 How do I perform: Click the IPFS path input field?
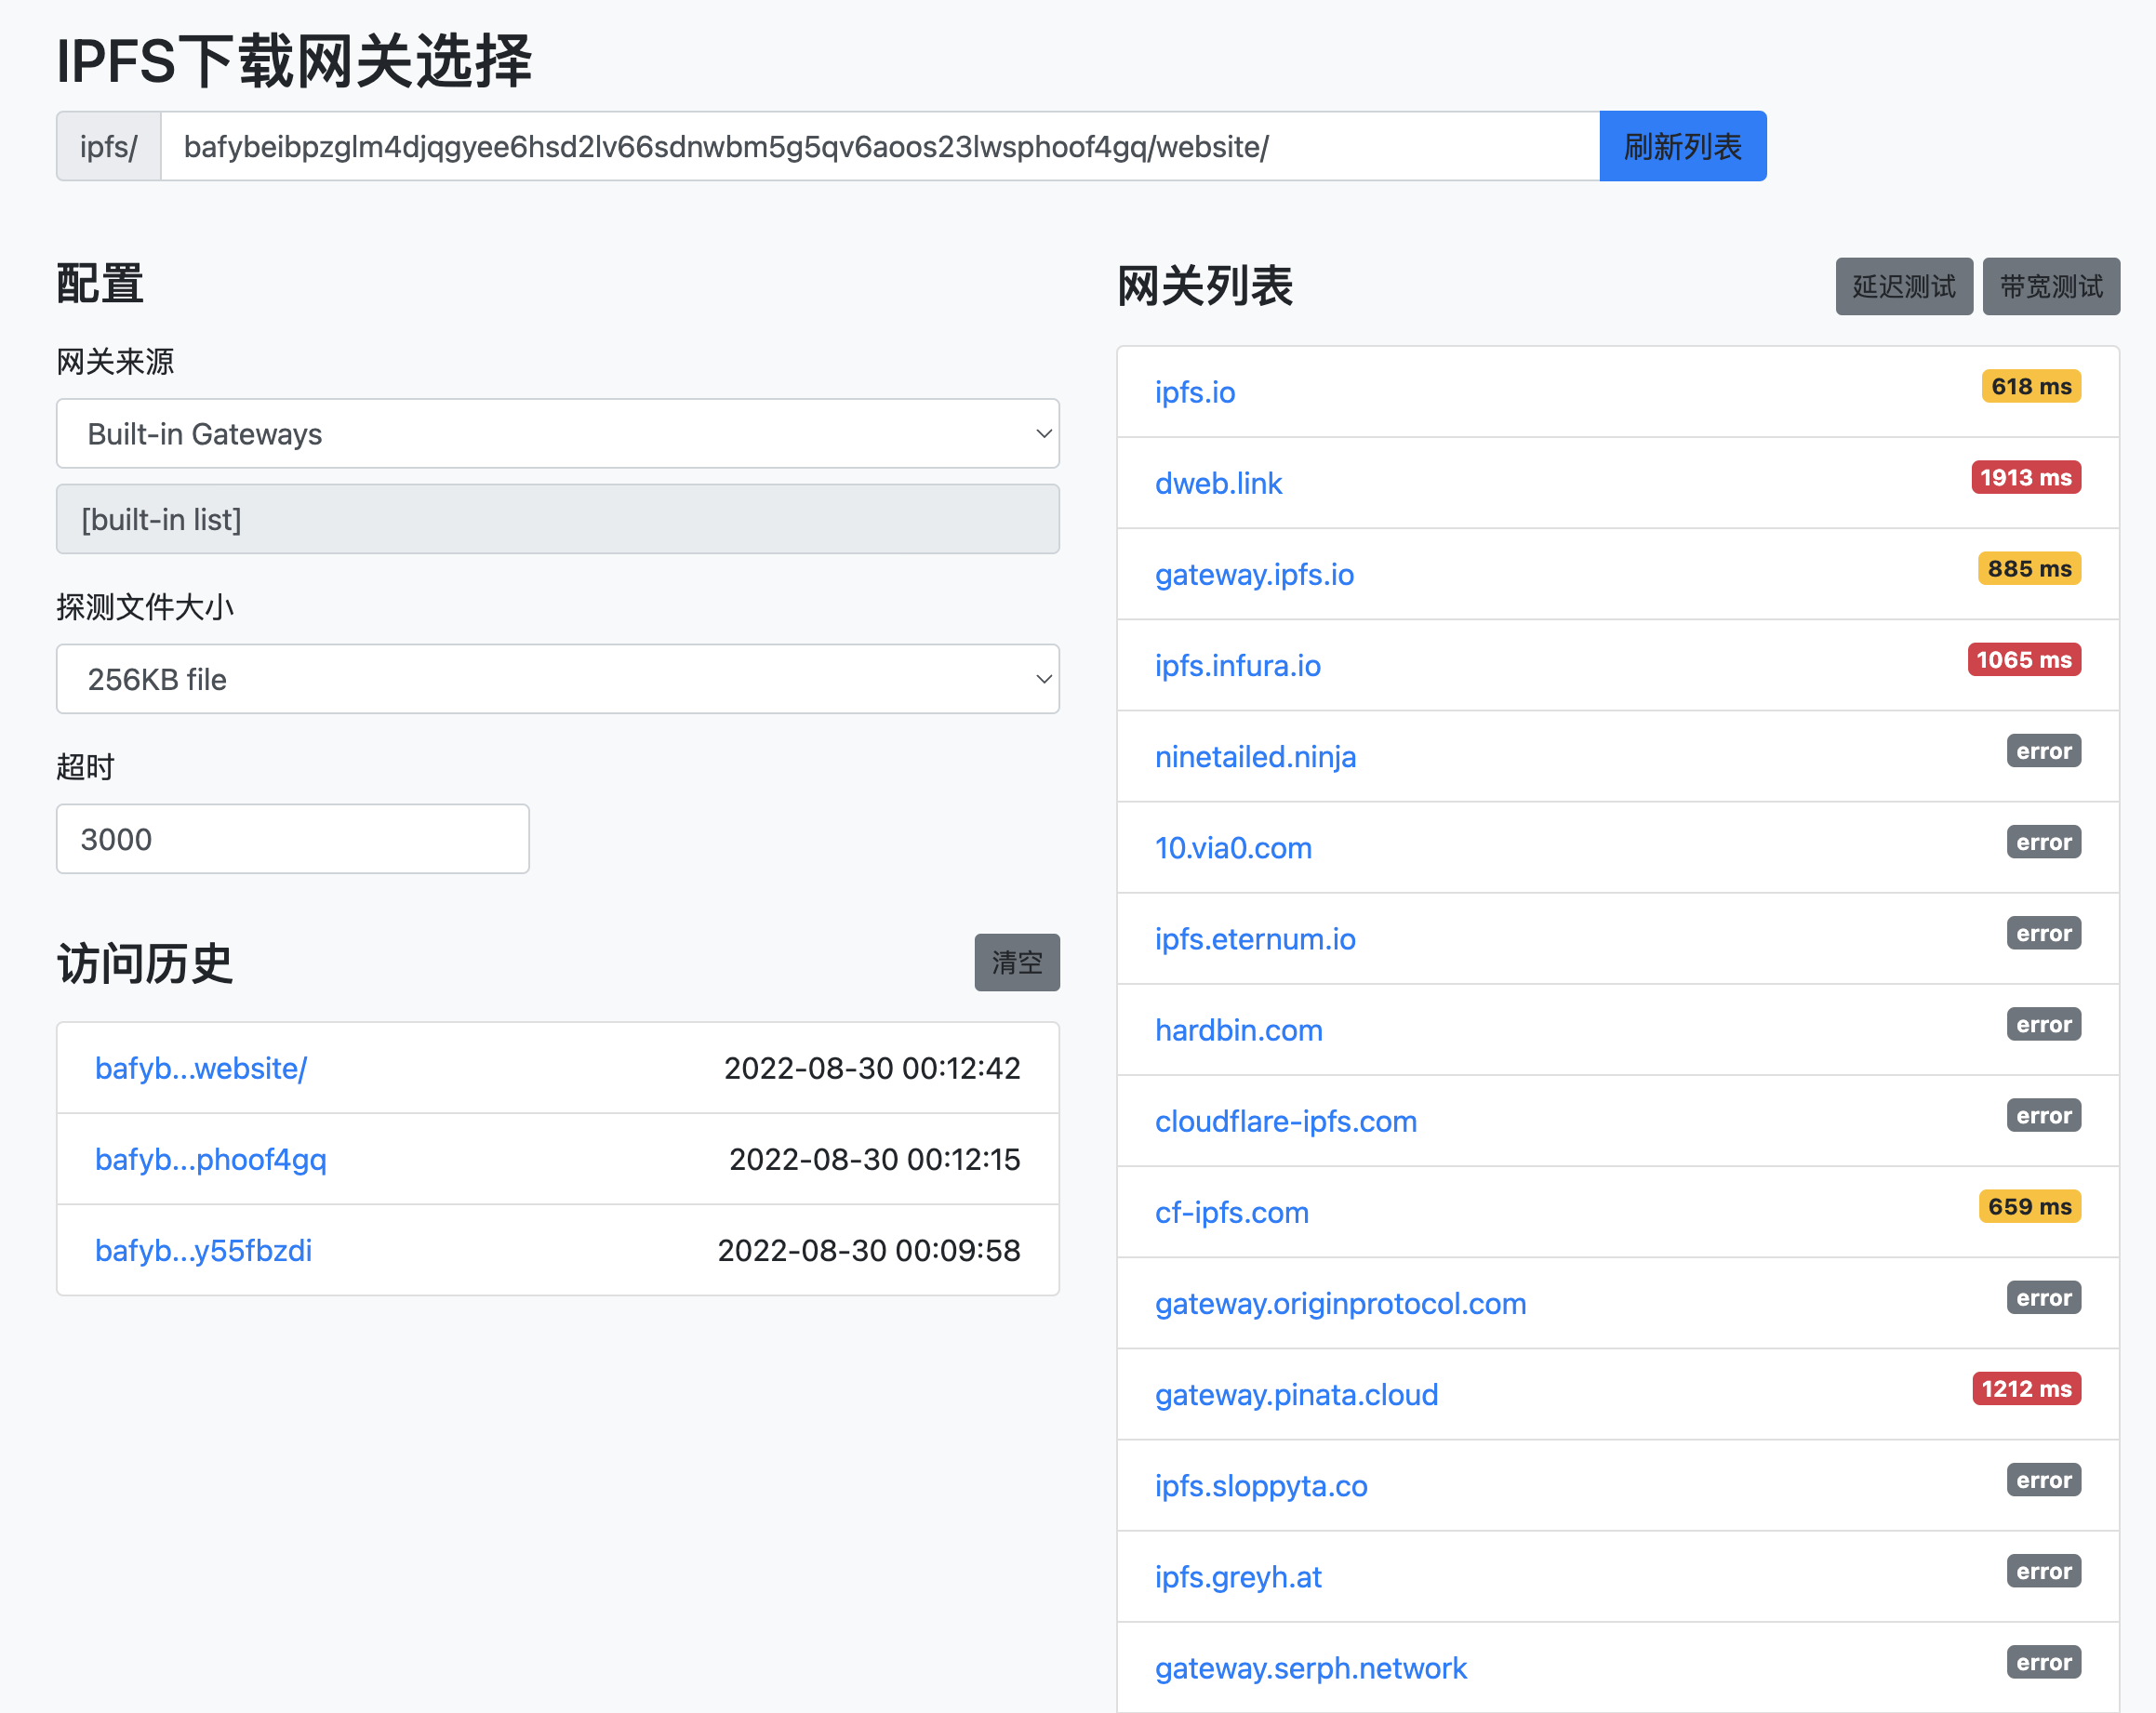click(x=878, y=147)
